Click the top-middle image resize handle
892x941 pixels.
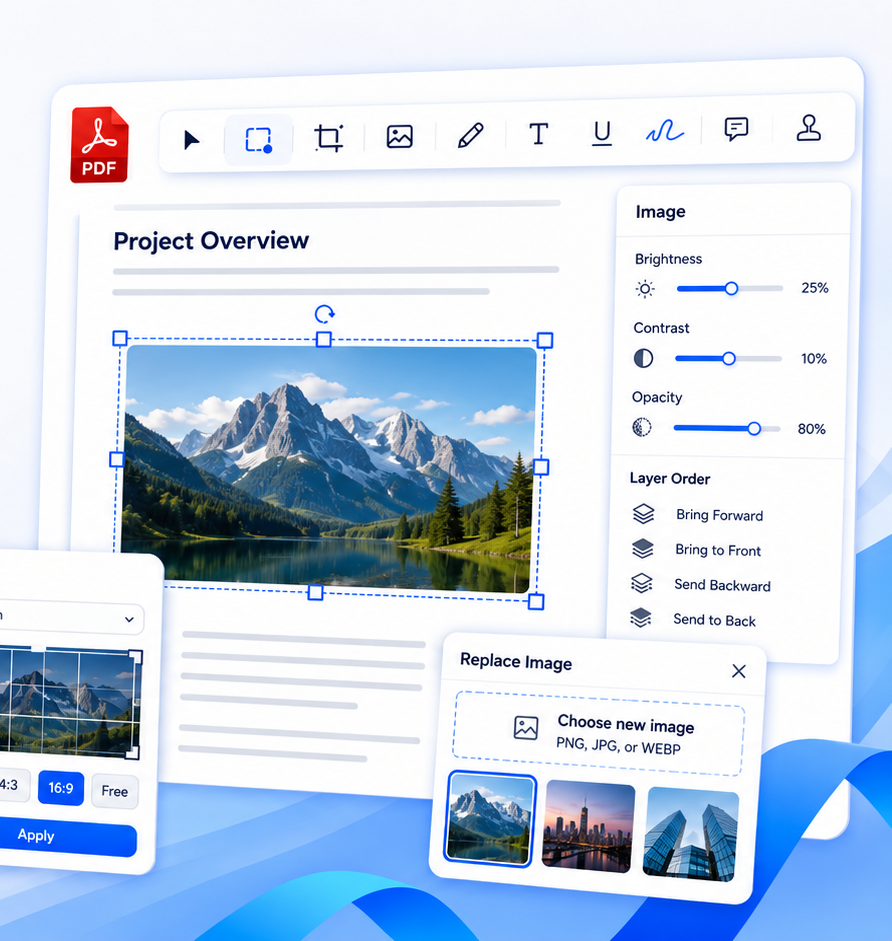tap(324, 340)
